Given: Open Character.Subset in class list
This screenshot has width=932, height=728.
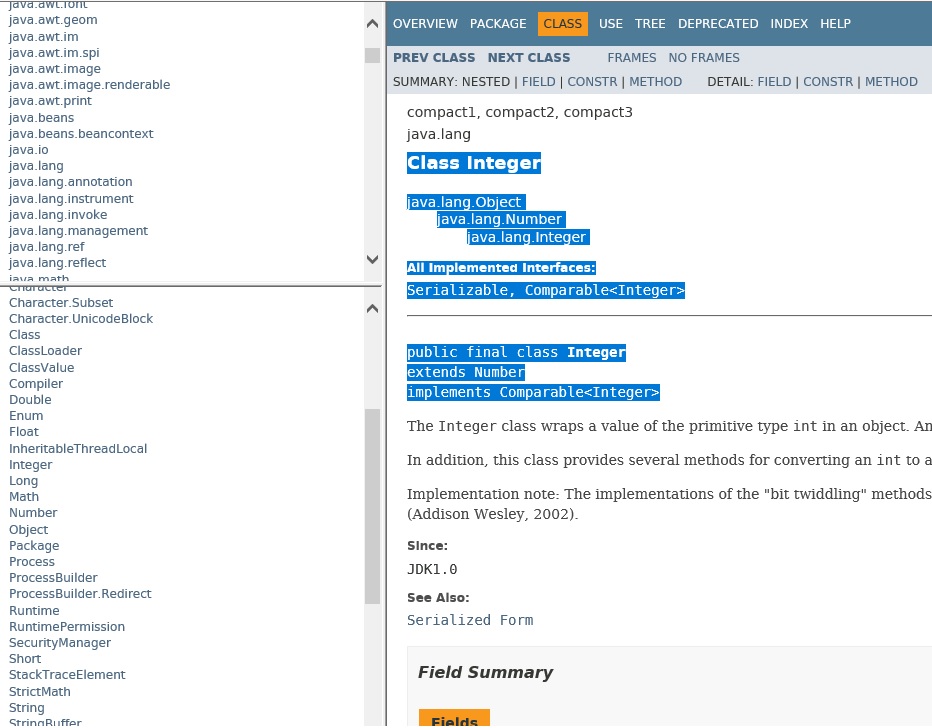Looking at the screenshot, I should click(x=61, y=302).
